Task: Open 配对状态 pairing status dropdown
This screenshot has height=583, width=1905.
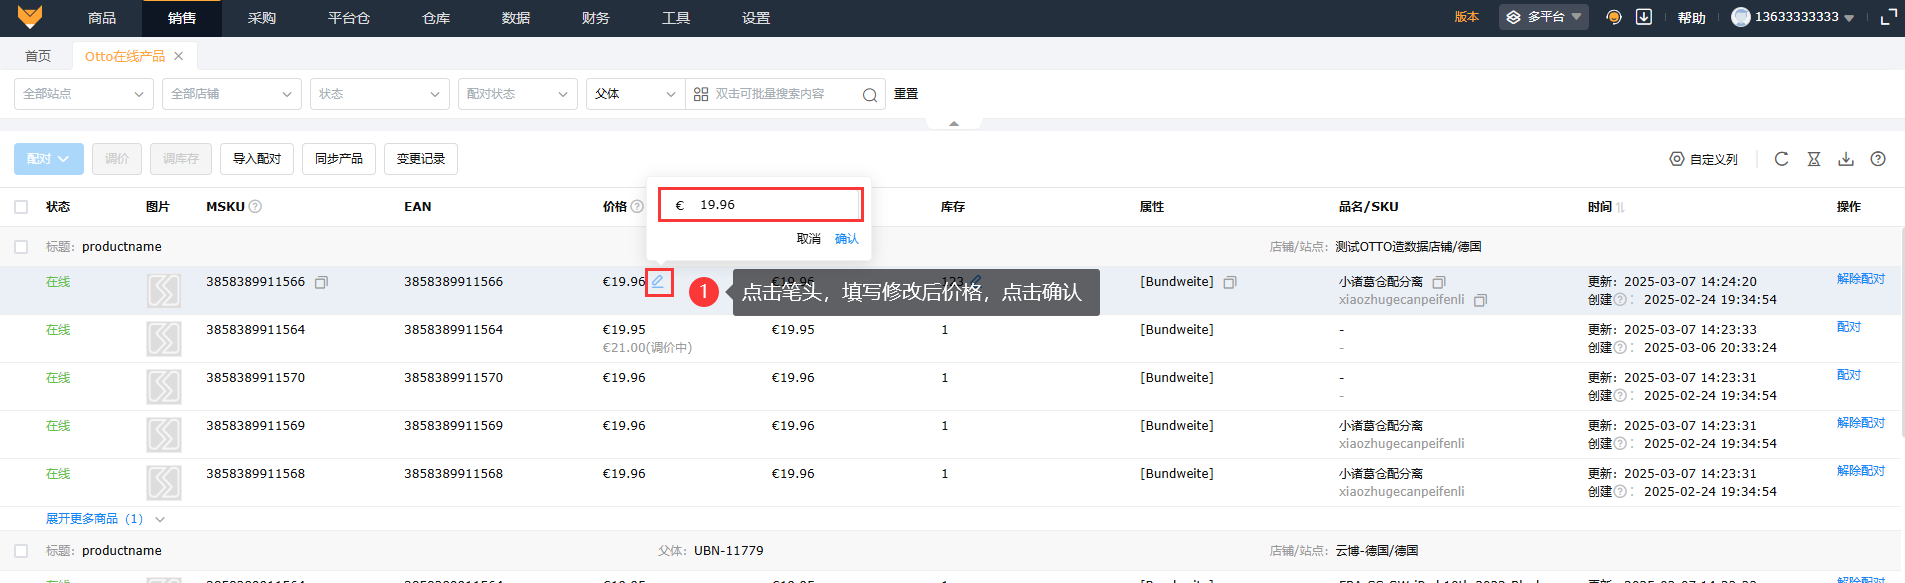Action: [518, 94]
